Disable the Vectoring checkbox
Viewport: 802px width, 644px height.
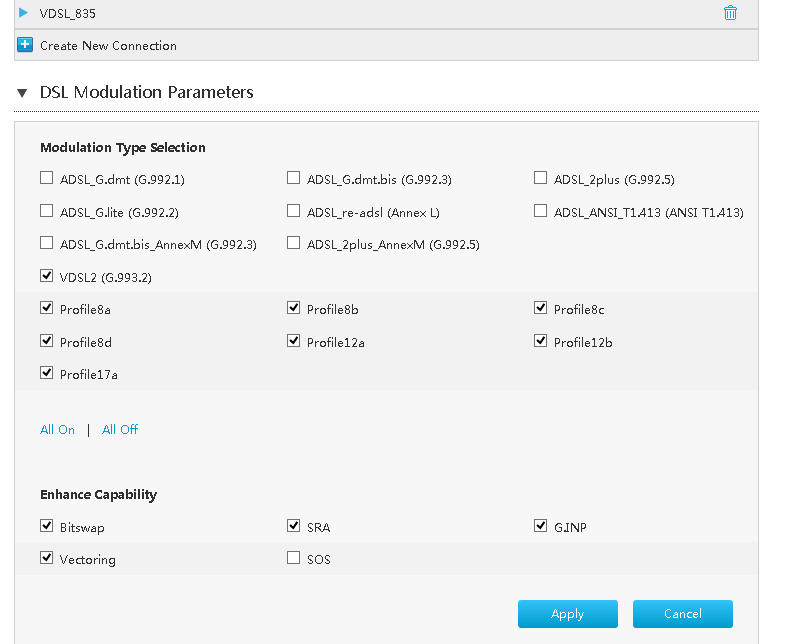(x=46, y=558)
